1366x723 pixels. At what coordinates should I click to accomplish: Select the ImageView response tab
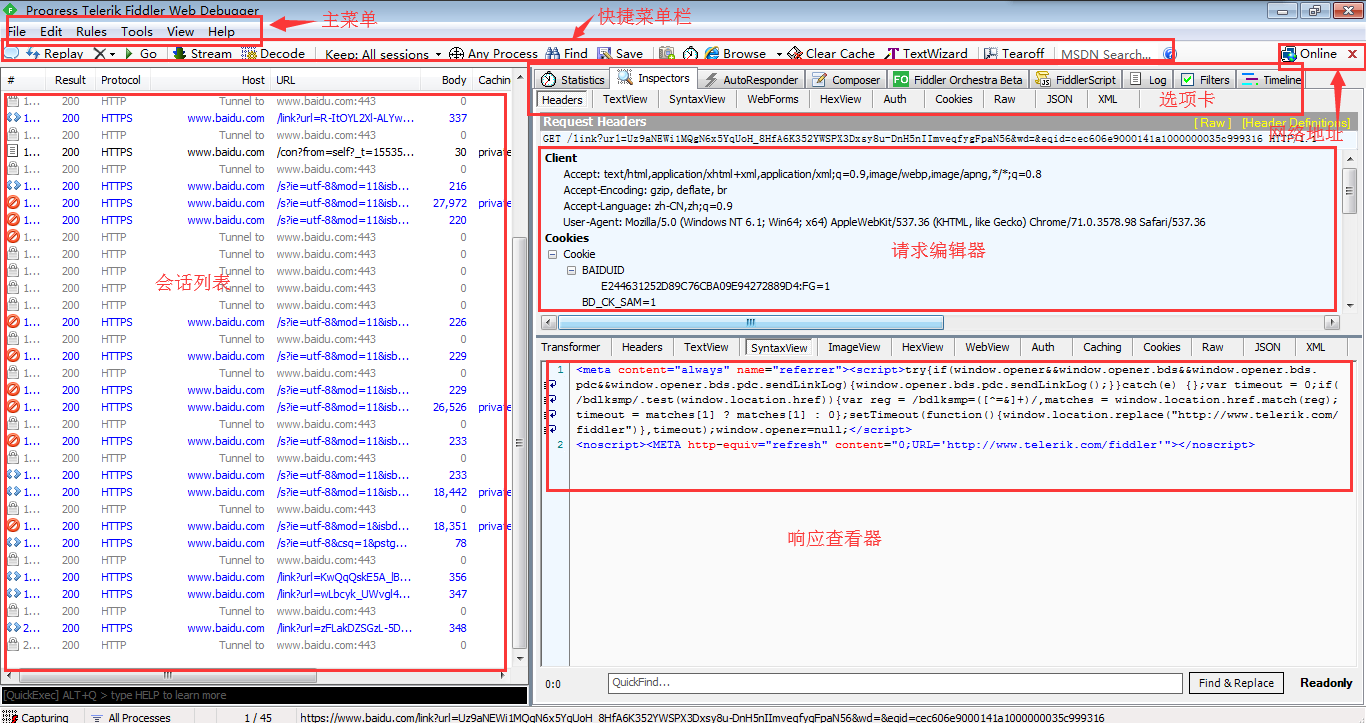click(855, 347)
